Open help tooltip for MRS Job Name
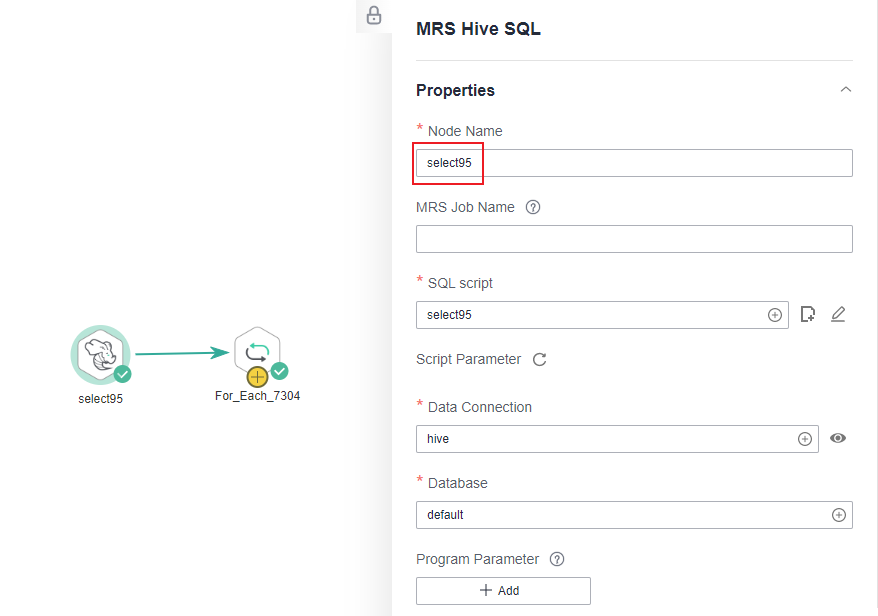 [533, 207]
